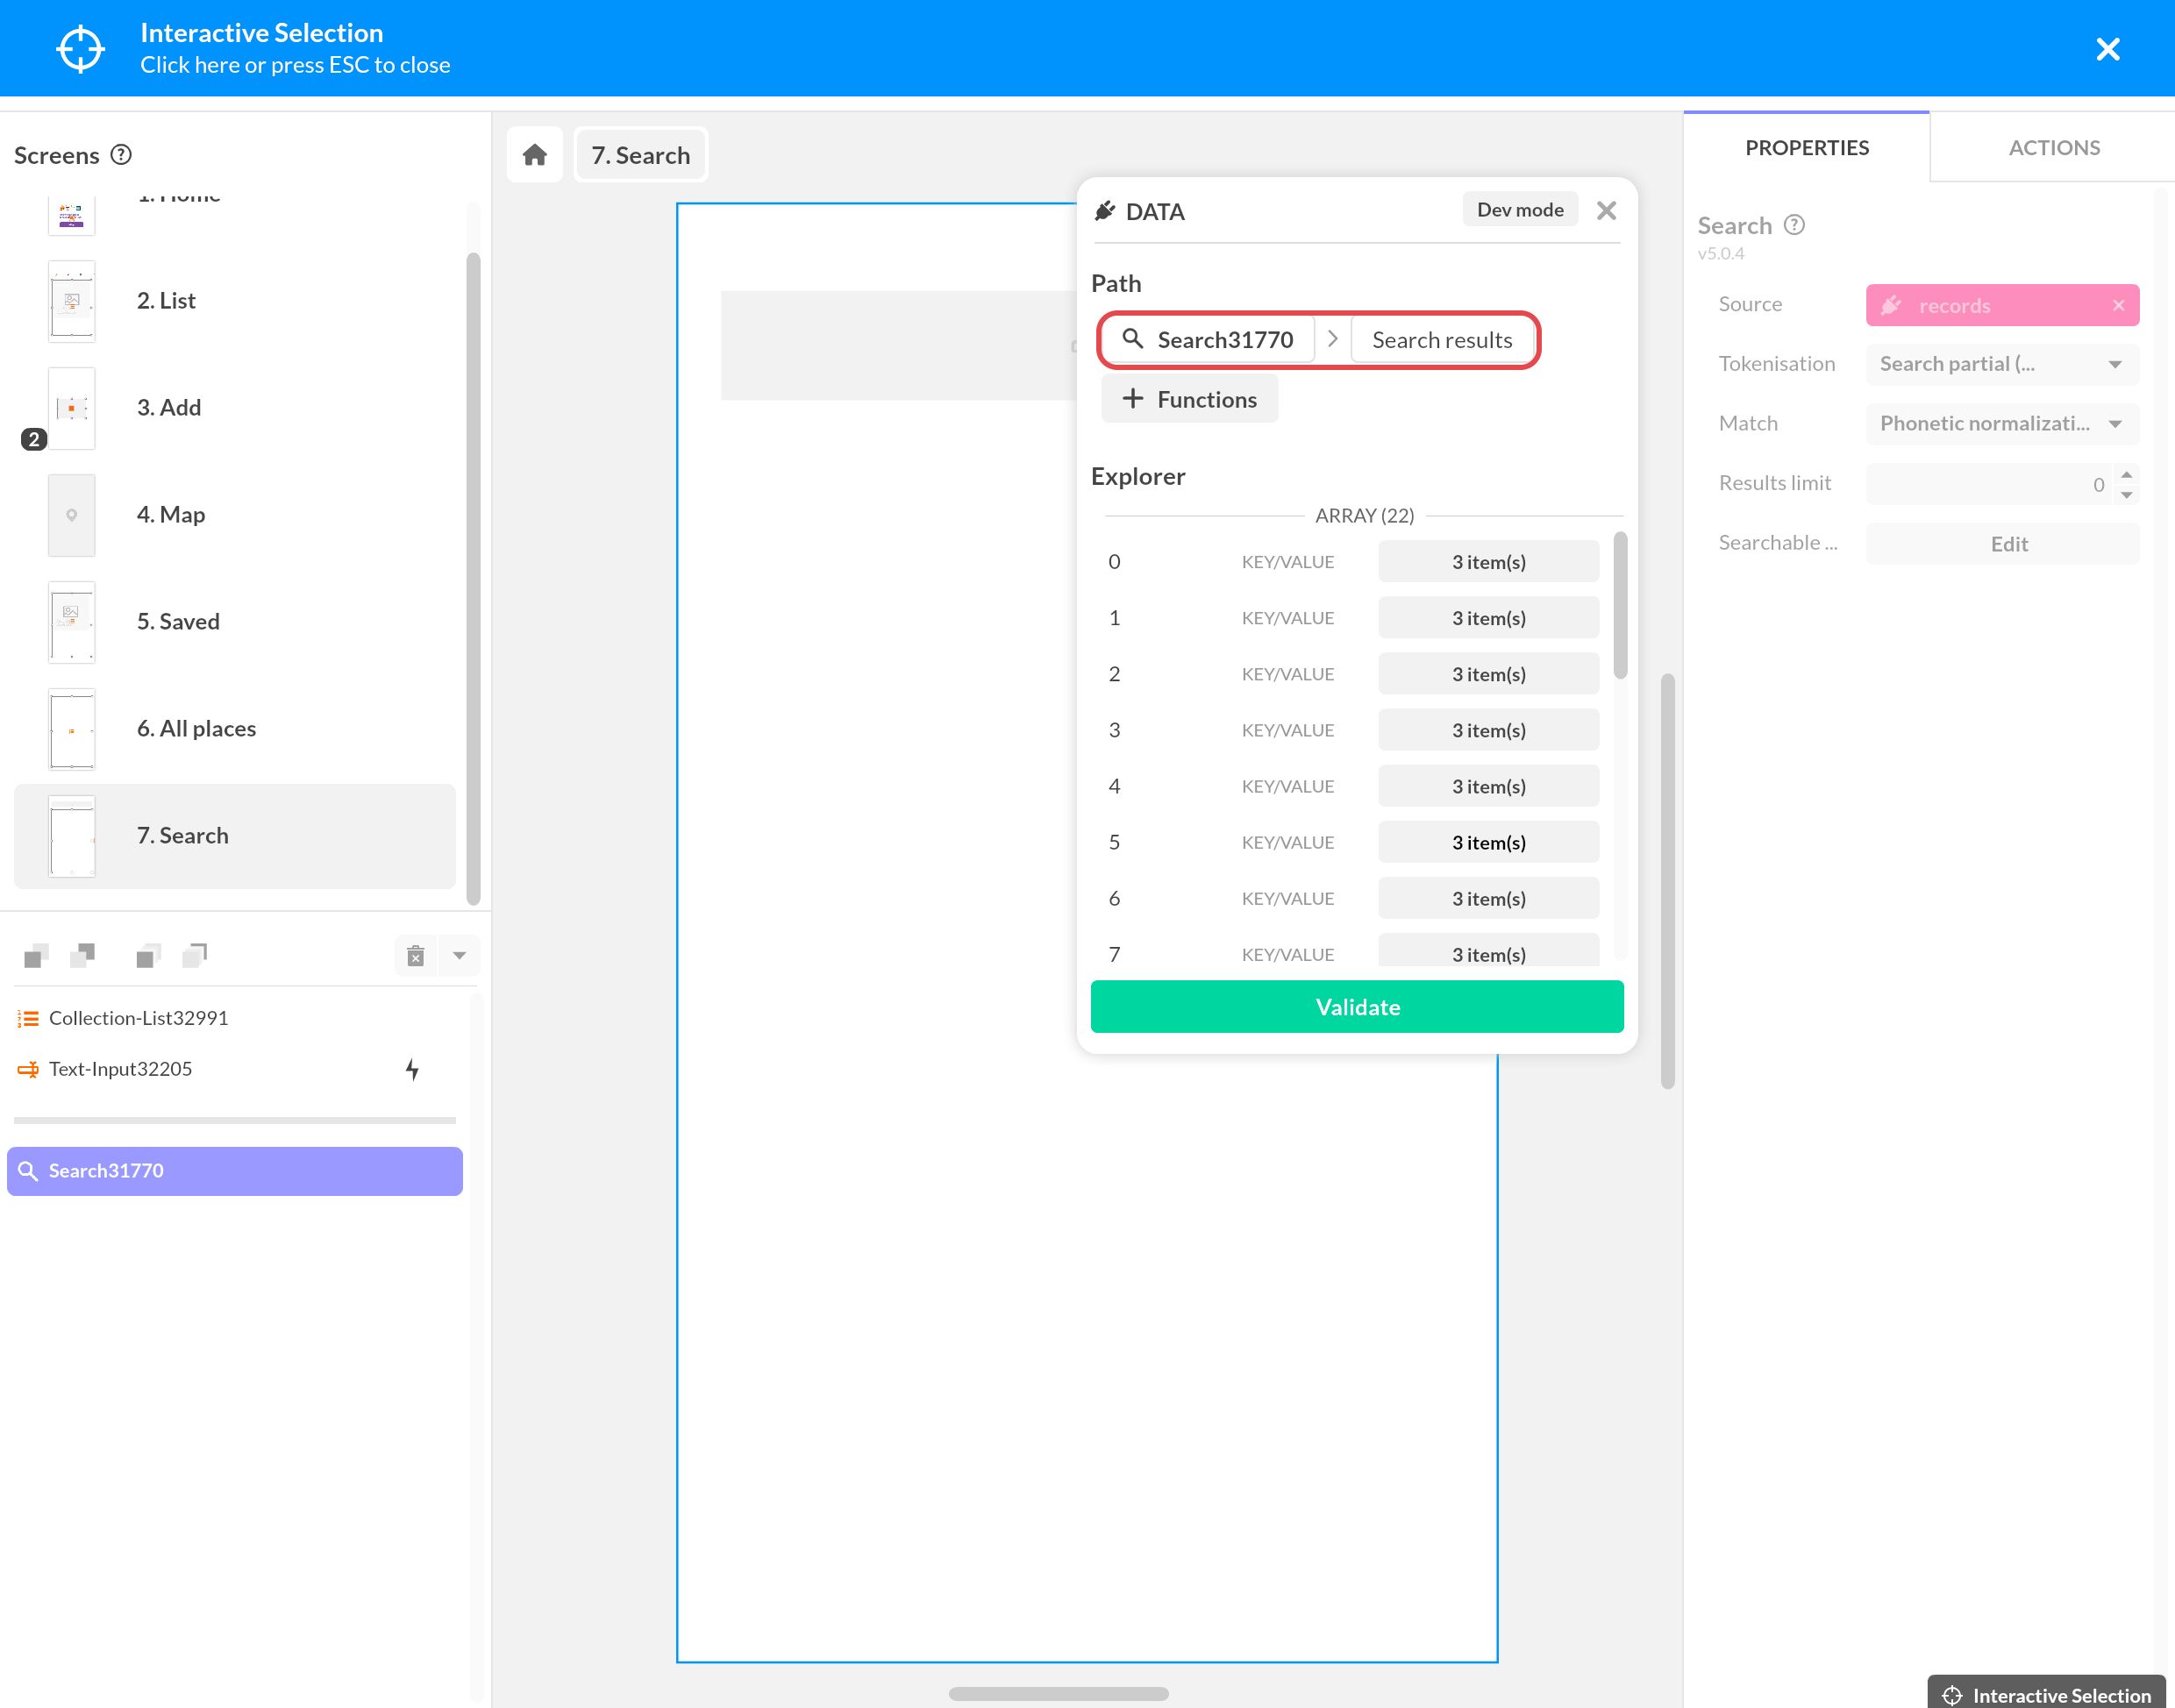Close the Interactive Selection banner
Image resolution: width=2175 pixels, height=1708 pixels.
[2108, 49]
